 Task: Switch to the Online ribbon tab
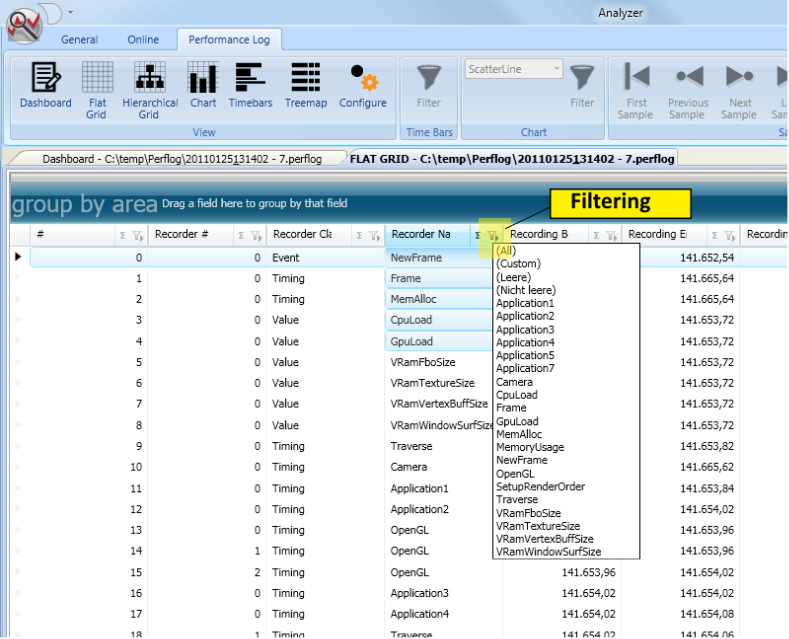coord(143,40)
